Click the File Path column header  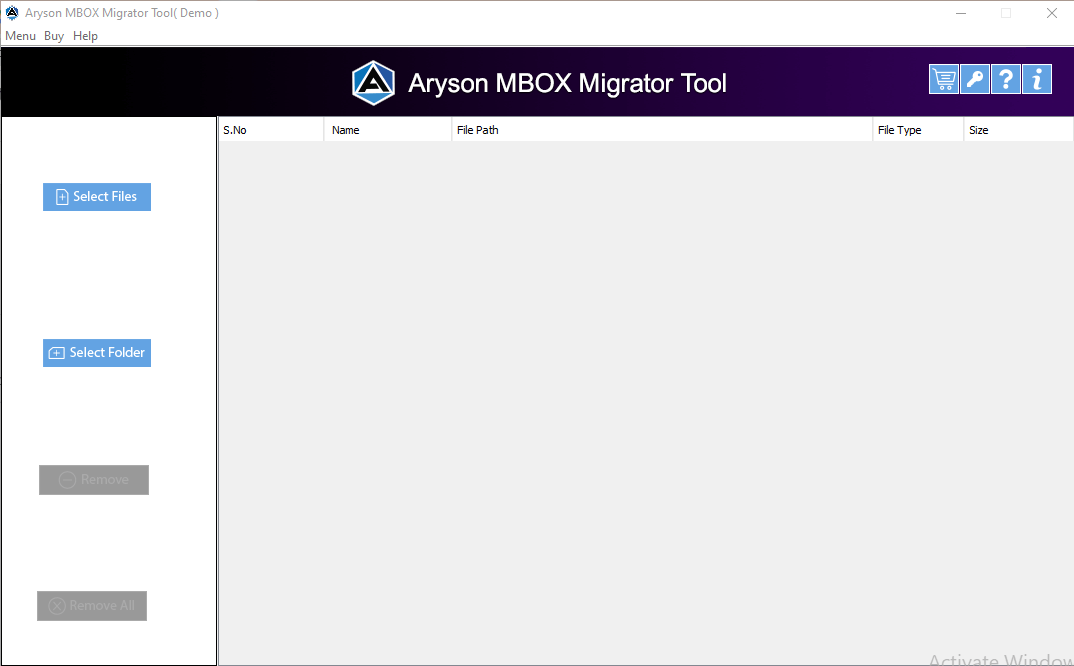(662, 130)
